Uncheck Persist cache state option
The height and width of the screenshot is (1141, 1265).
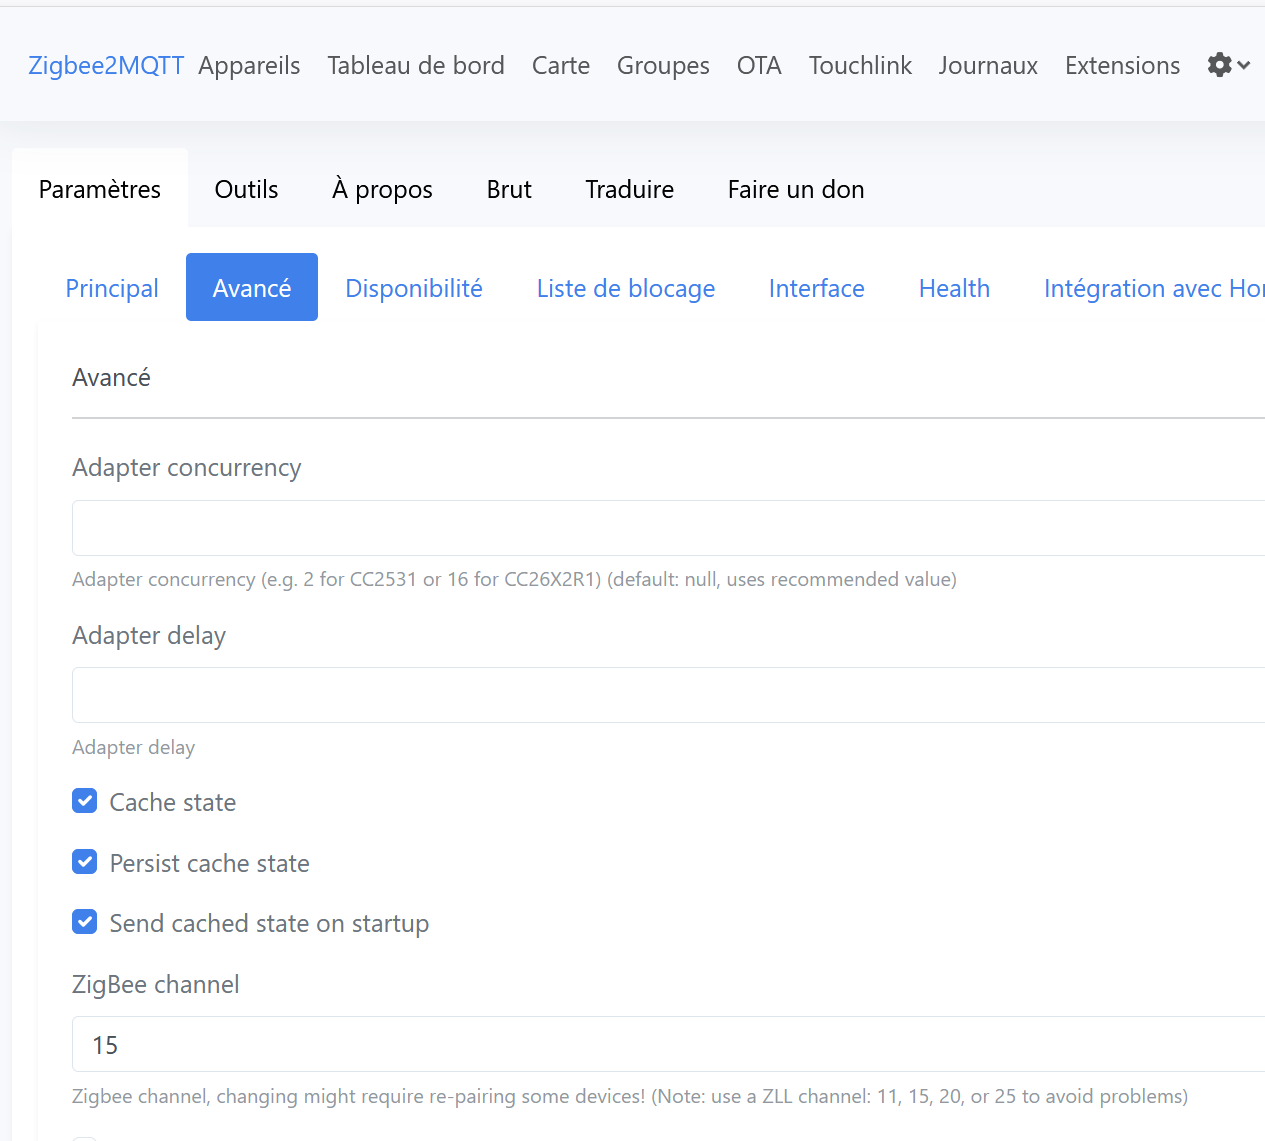(85, 862)
